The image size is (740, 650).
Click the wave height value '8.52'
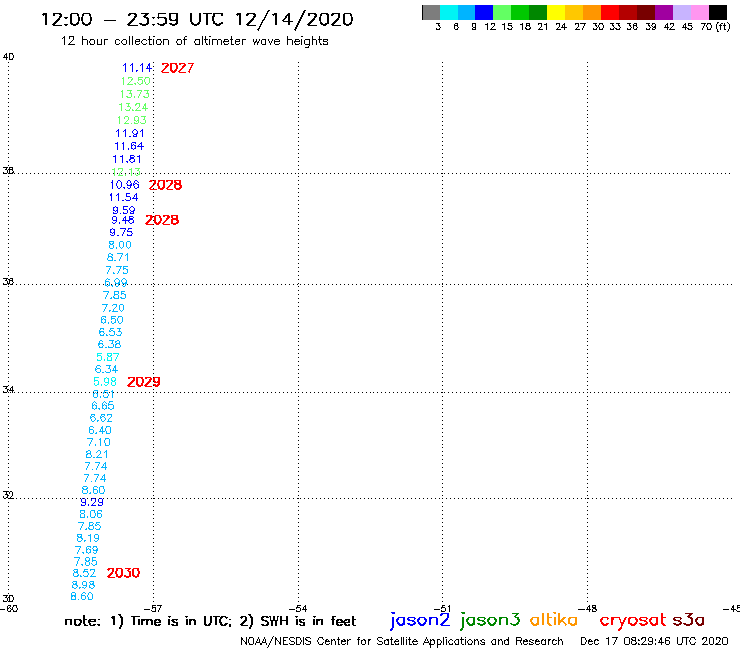pyautogui.click(x=84, y=573)
